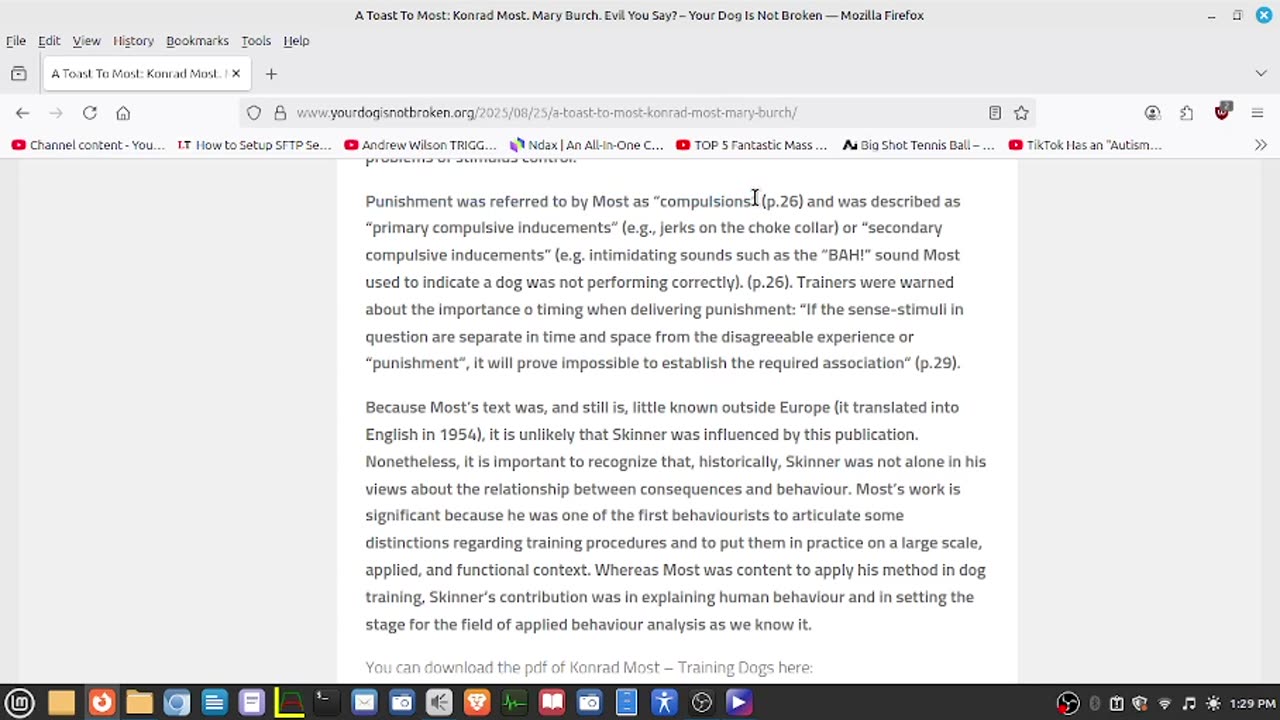Open the music note sound applet
The height and width of the screenshot is (720, 1280).
tap(1189, 703)
